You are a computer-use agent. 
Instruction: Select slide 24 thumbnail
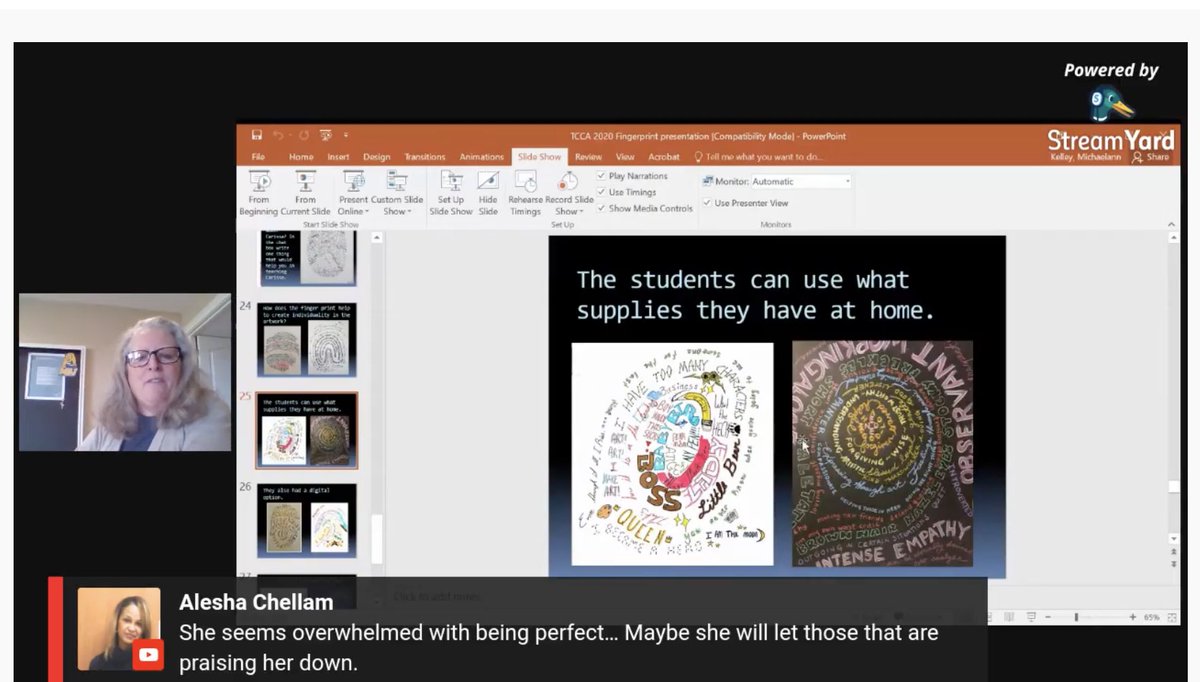[307, 338]
